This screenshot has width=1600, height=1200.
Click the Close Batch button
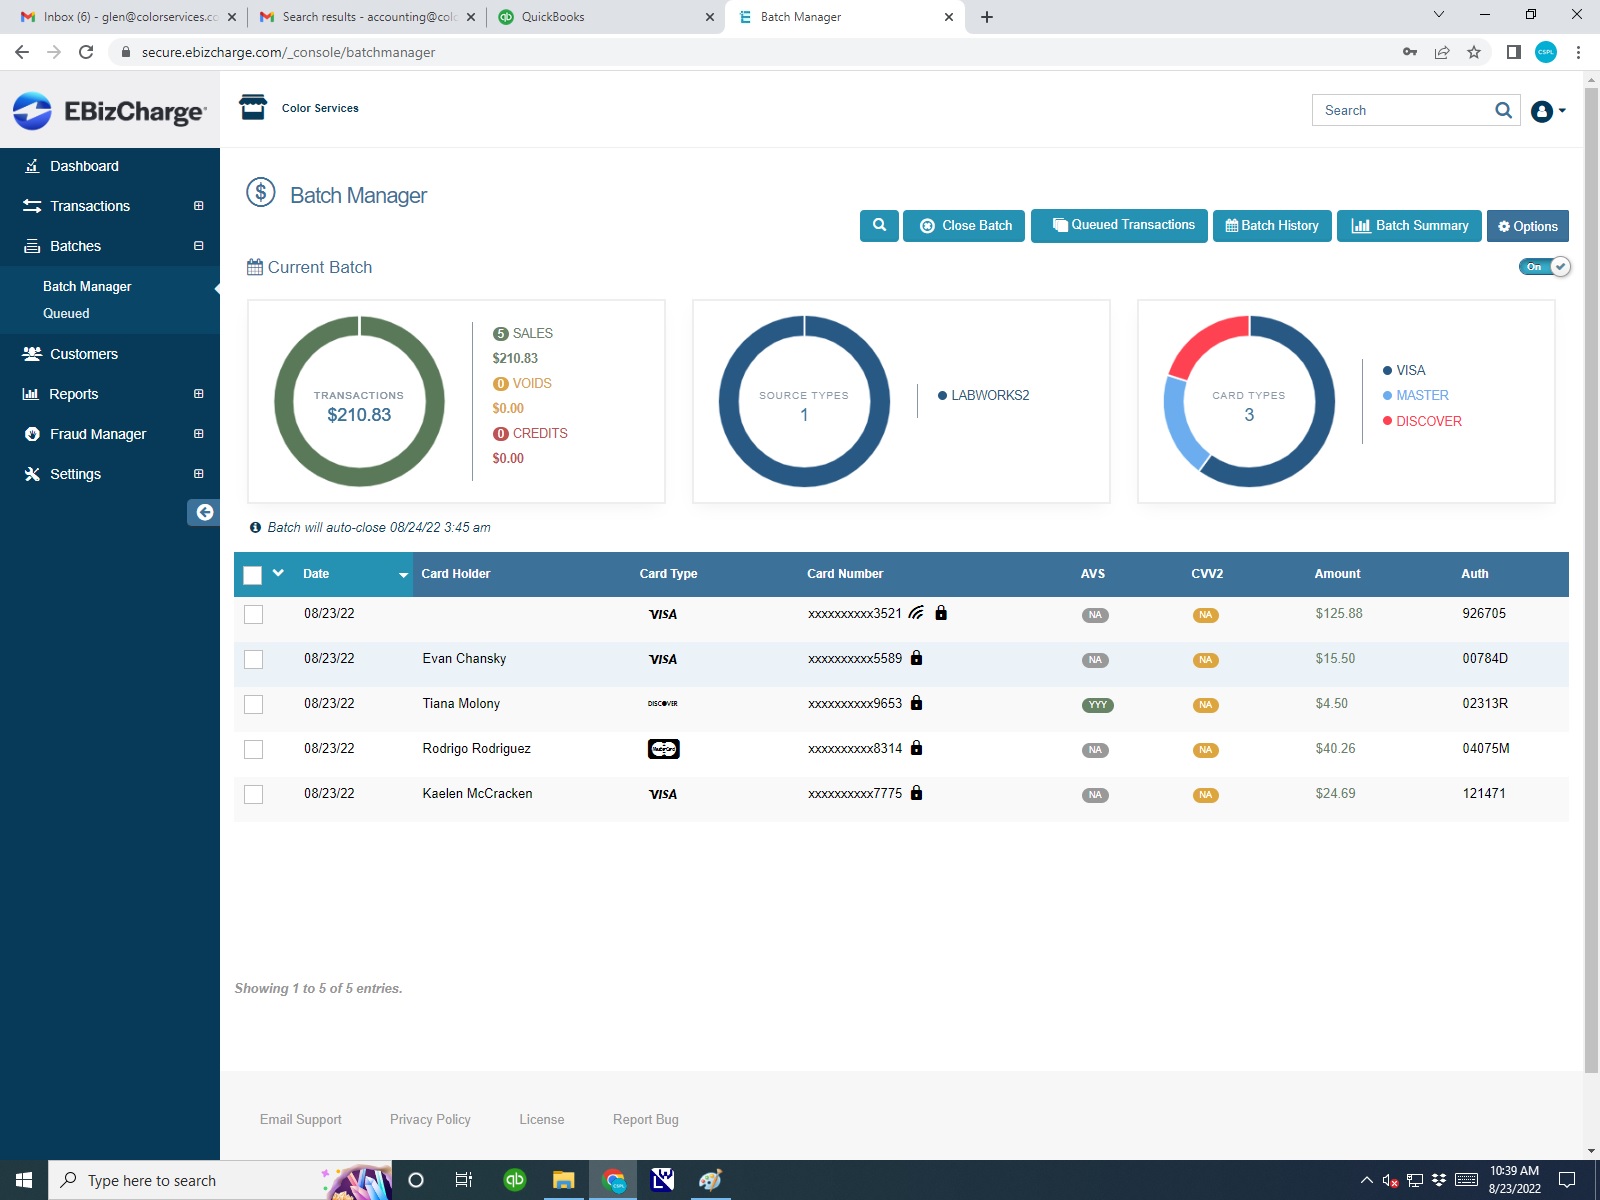point(964,226)
